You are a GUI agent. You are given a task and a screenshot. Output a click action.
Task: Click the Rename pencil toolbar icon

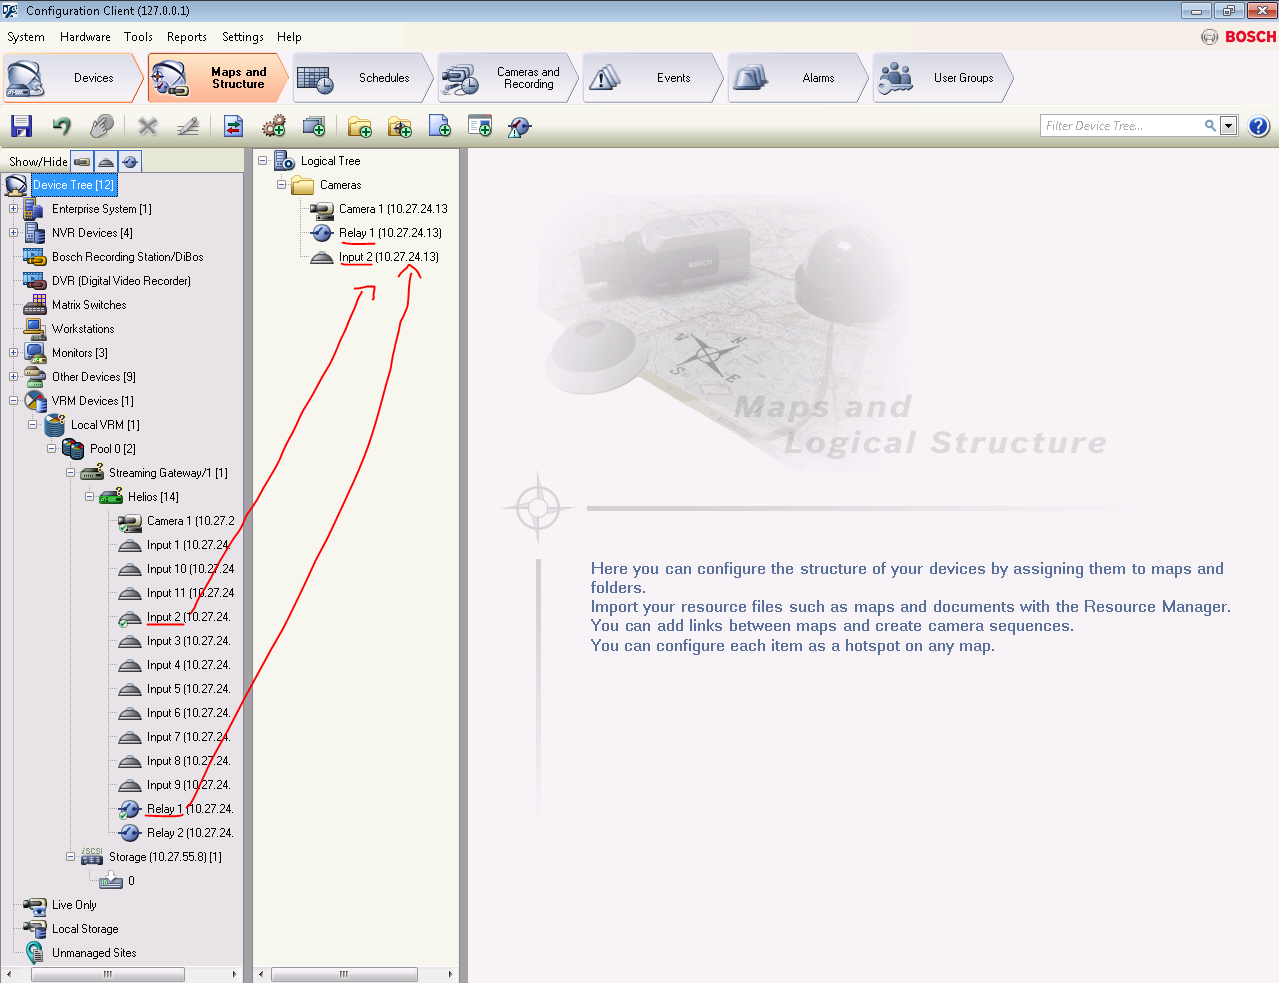pyautogui.click(x=186, y=126)
